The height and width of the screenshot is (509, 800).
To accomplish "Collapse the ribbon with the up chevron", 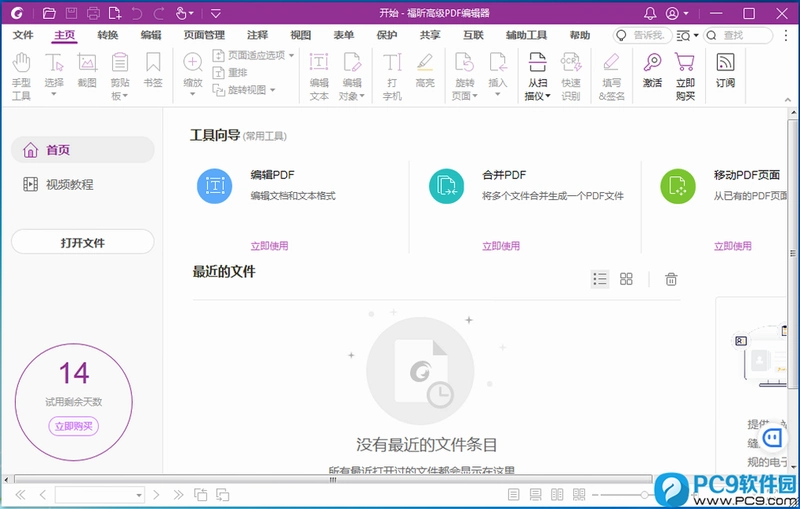I will tap(788, 99).
